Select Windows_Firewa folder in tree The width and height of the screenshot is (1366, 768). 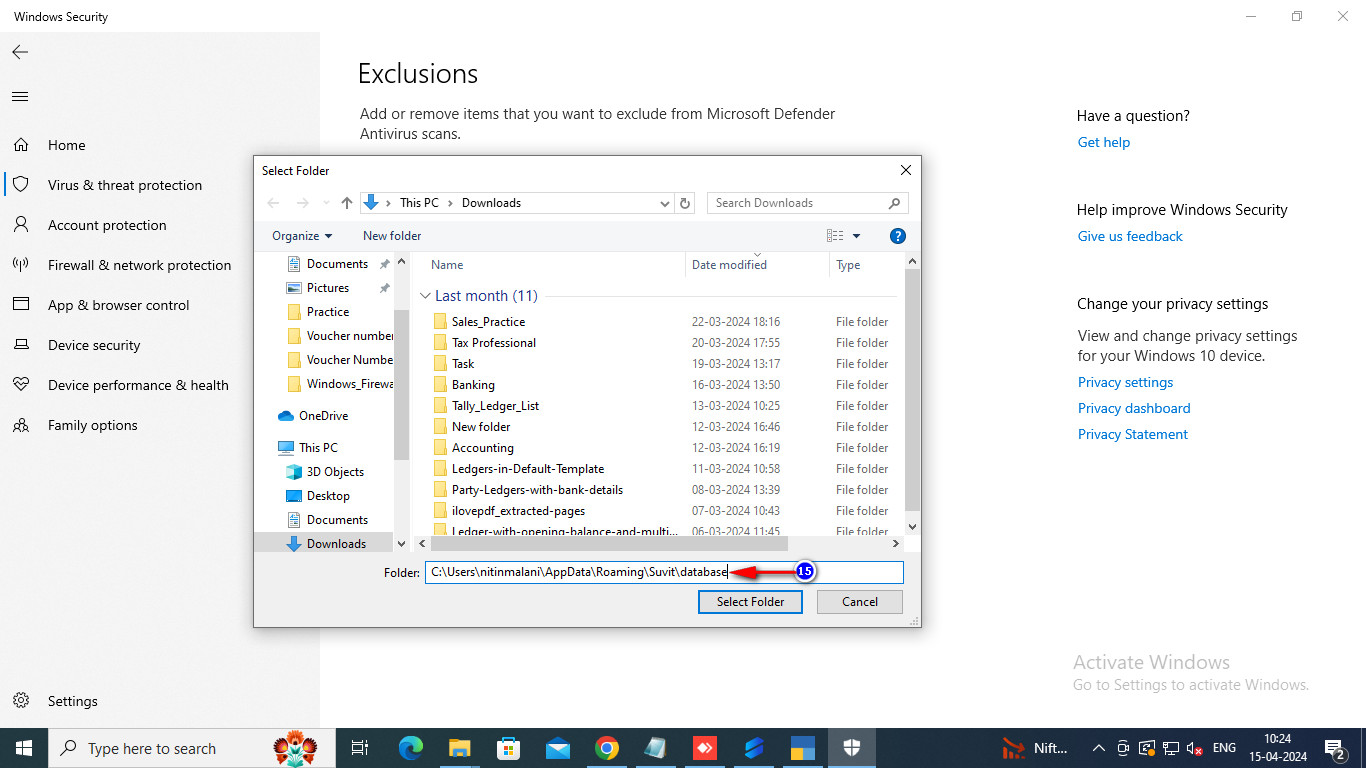click(349, 384)
